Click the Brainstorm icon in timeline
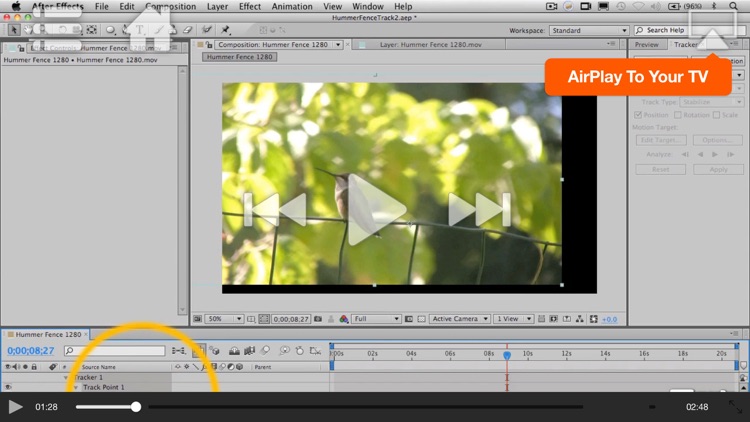Image resolution: width=750 pixels, height=422 pixels. point(284,351)
